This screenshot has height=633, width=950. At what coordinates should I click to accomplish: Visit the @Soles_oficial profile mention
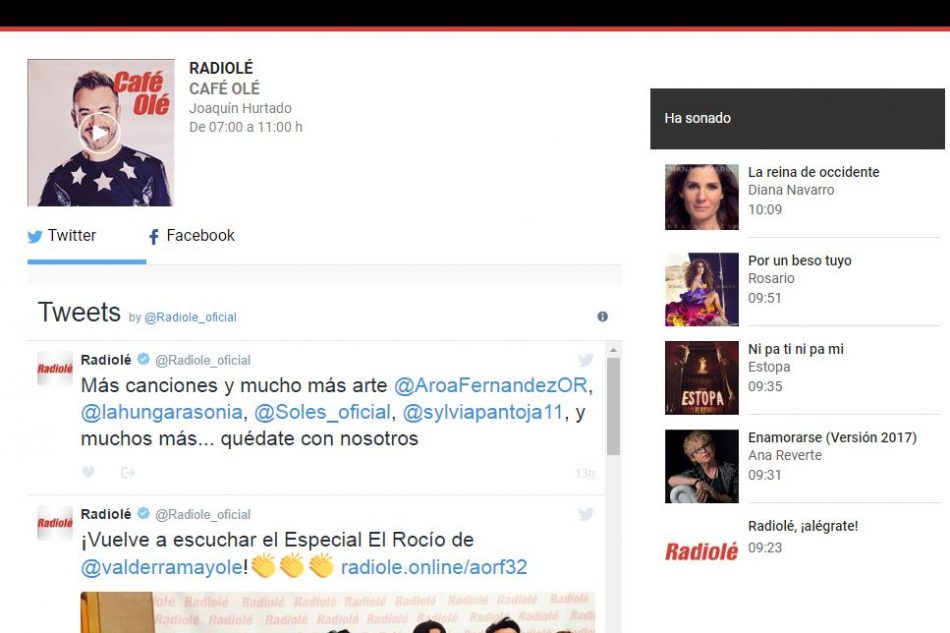click(322, 412)
